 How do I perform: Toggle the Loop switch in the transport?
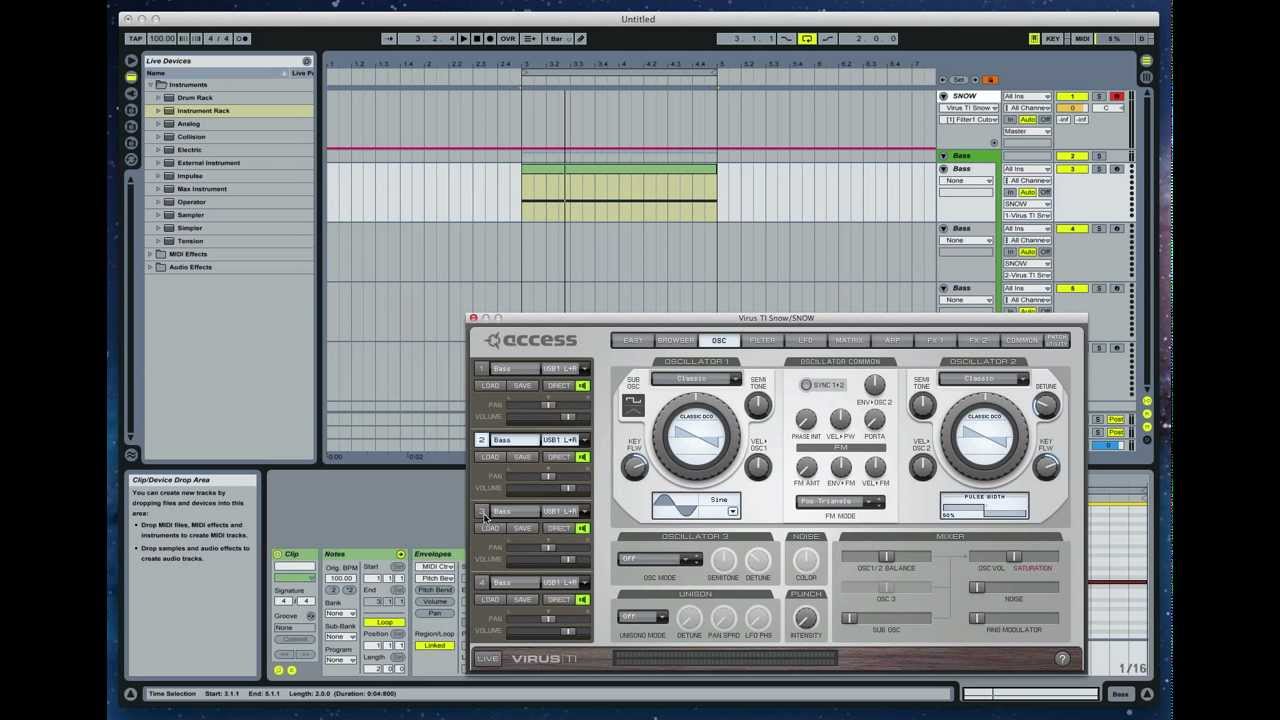tap(807, 39)
